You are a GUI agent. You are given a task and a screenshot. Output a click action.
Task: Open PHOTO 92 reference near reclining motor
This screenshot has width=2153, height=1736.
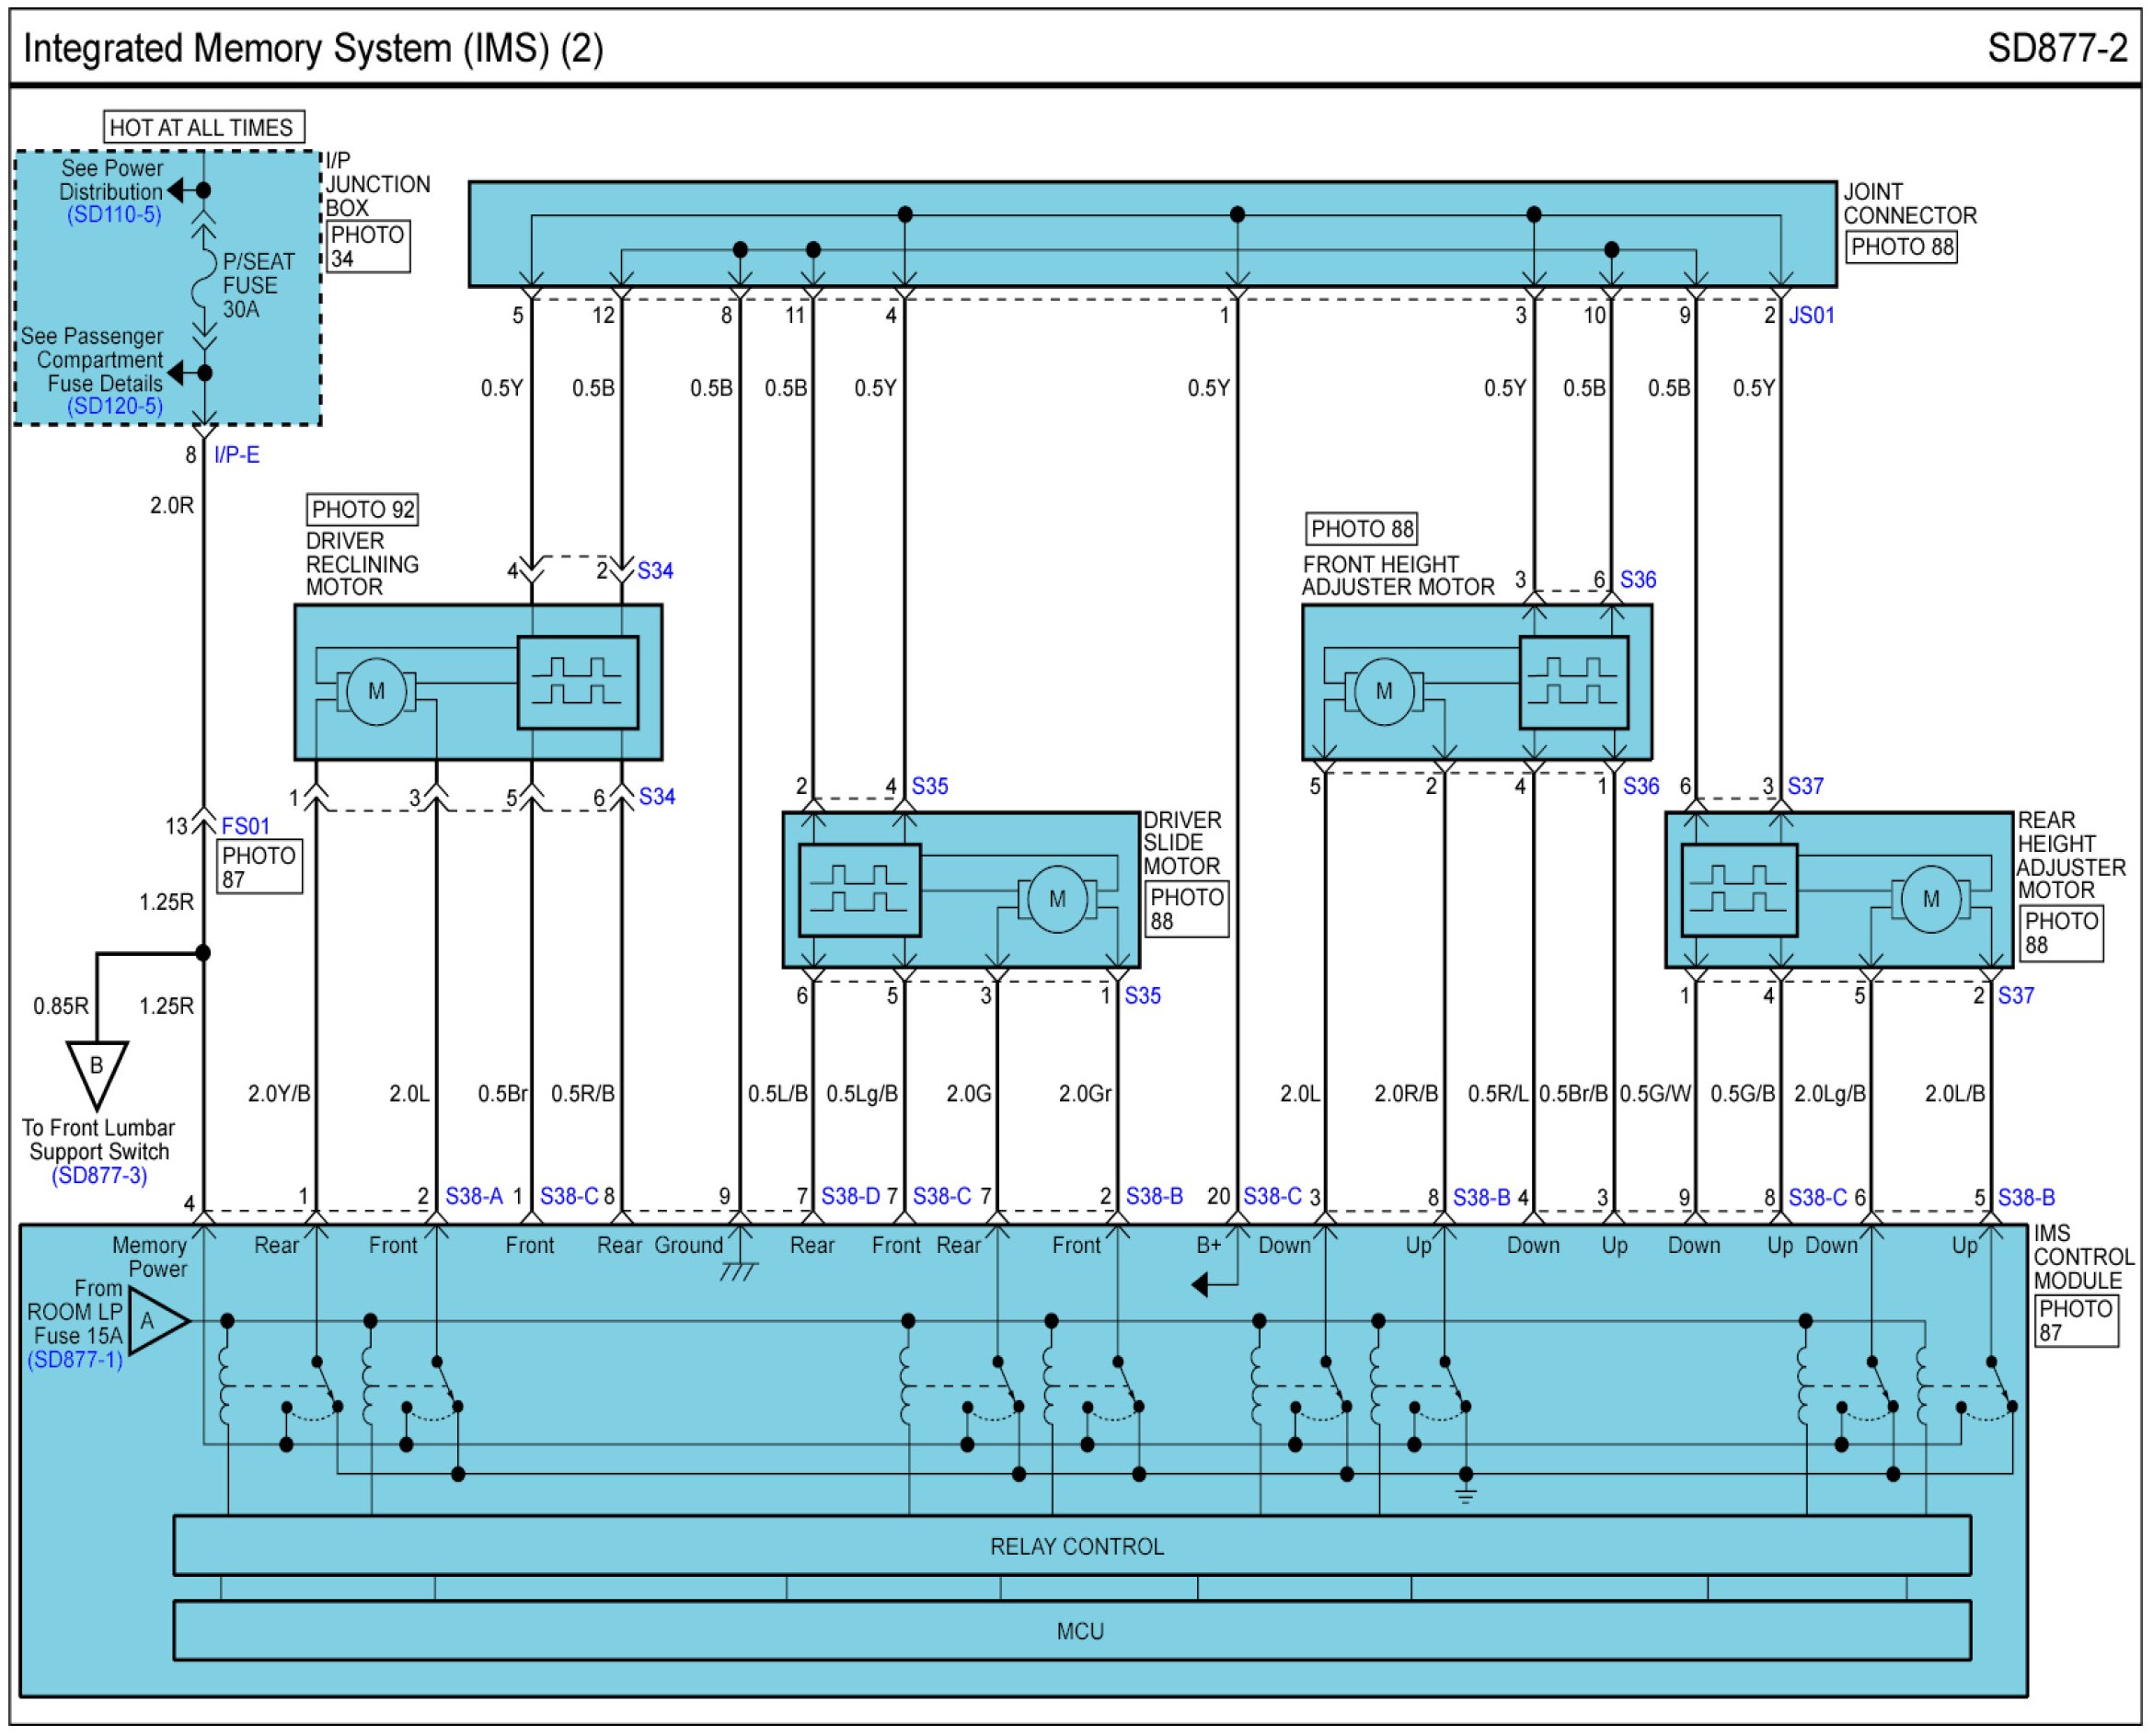pyautogui.click(x=362, y=510)
